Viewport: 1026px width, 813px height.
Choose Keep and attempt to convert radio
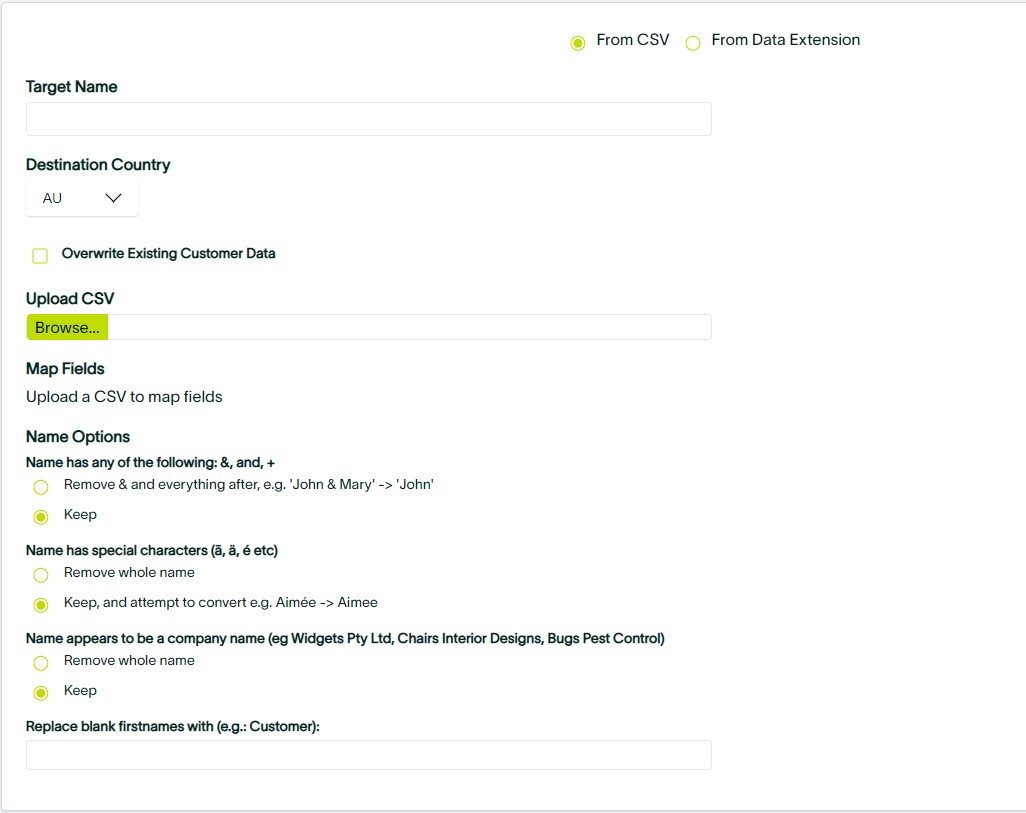click(41, 605)
